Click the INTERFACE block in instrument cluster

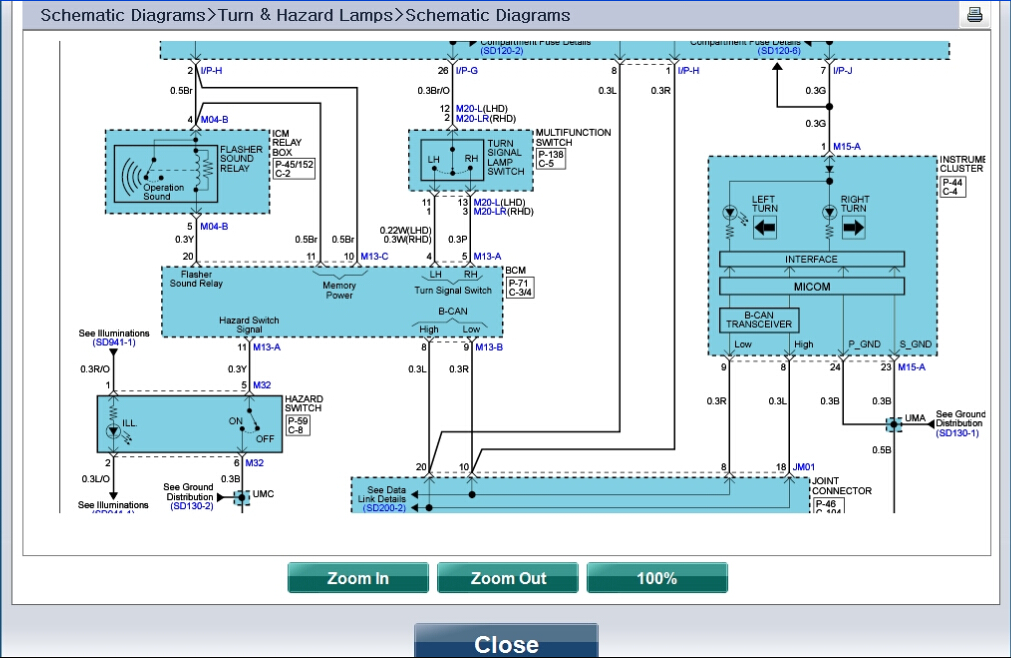tap(812, 259)
